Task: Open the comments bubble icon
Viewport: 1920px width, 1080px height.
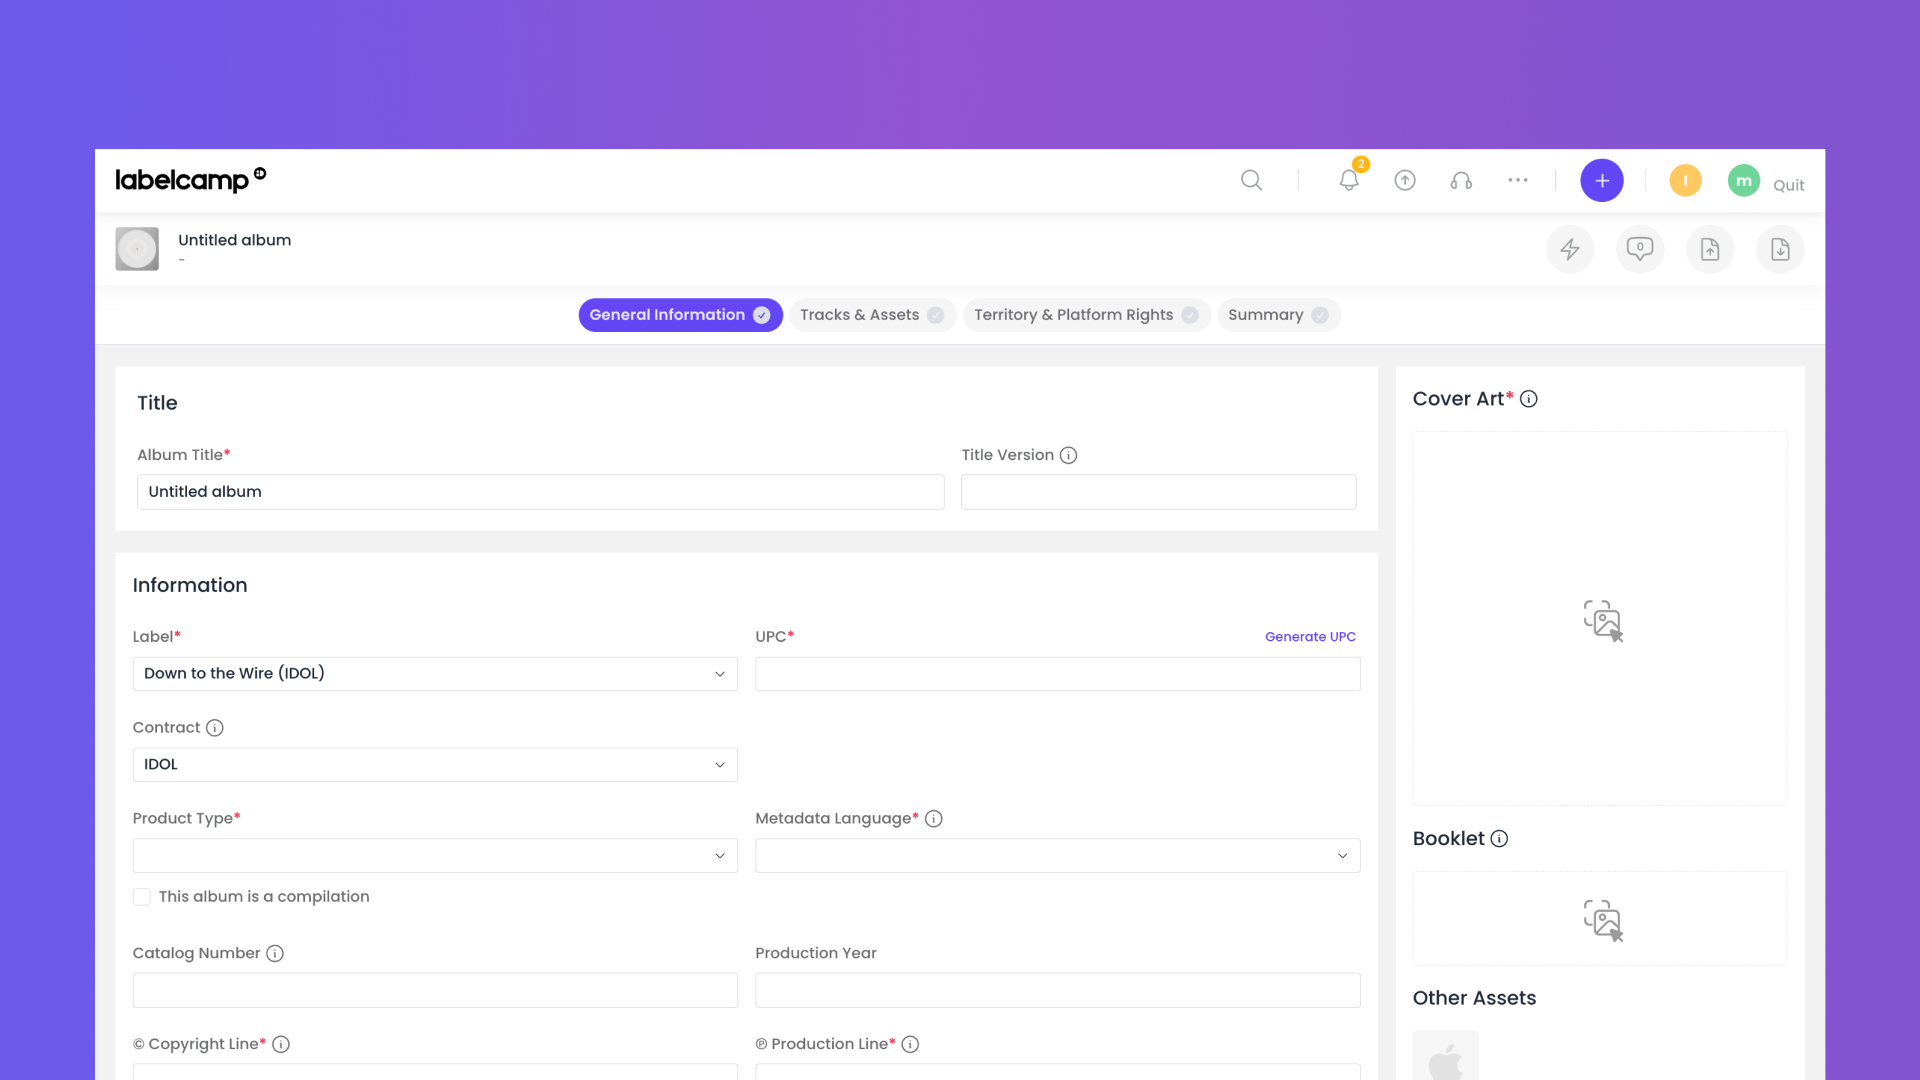Action: click(x=1640, y=249)
